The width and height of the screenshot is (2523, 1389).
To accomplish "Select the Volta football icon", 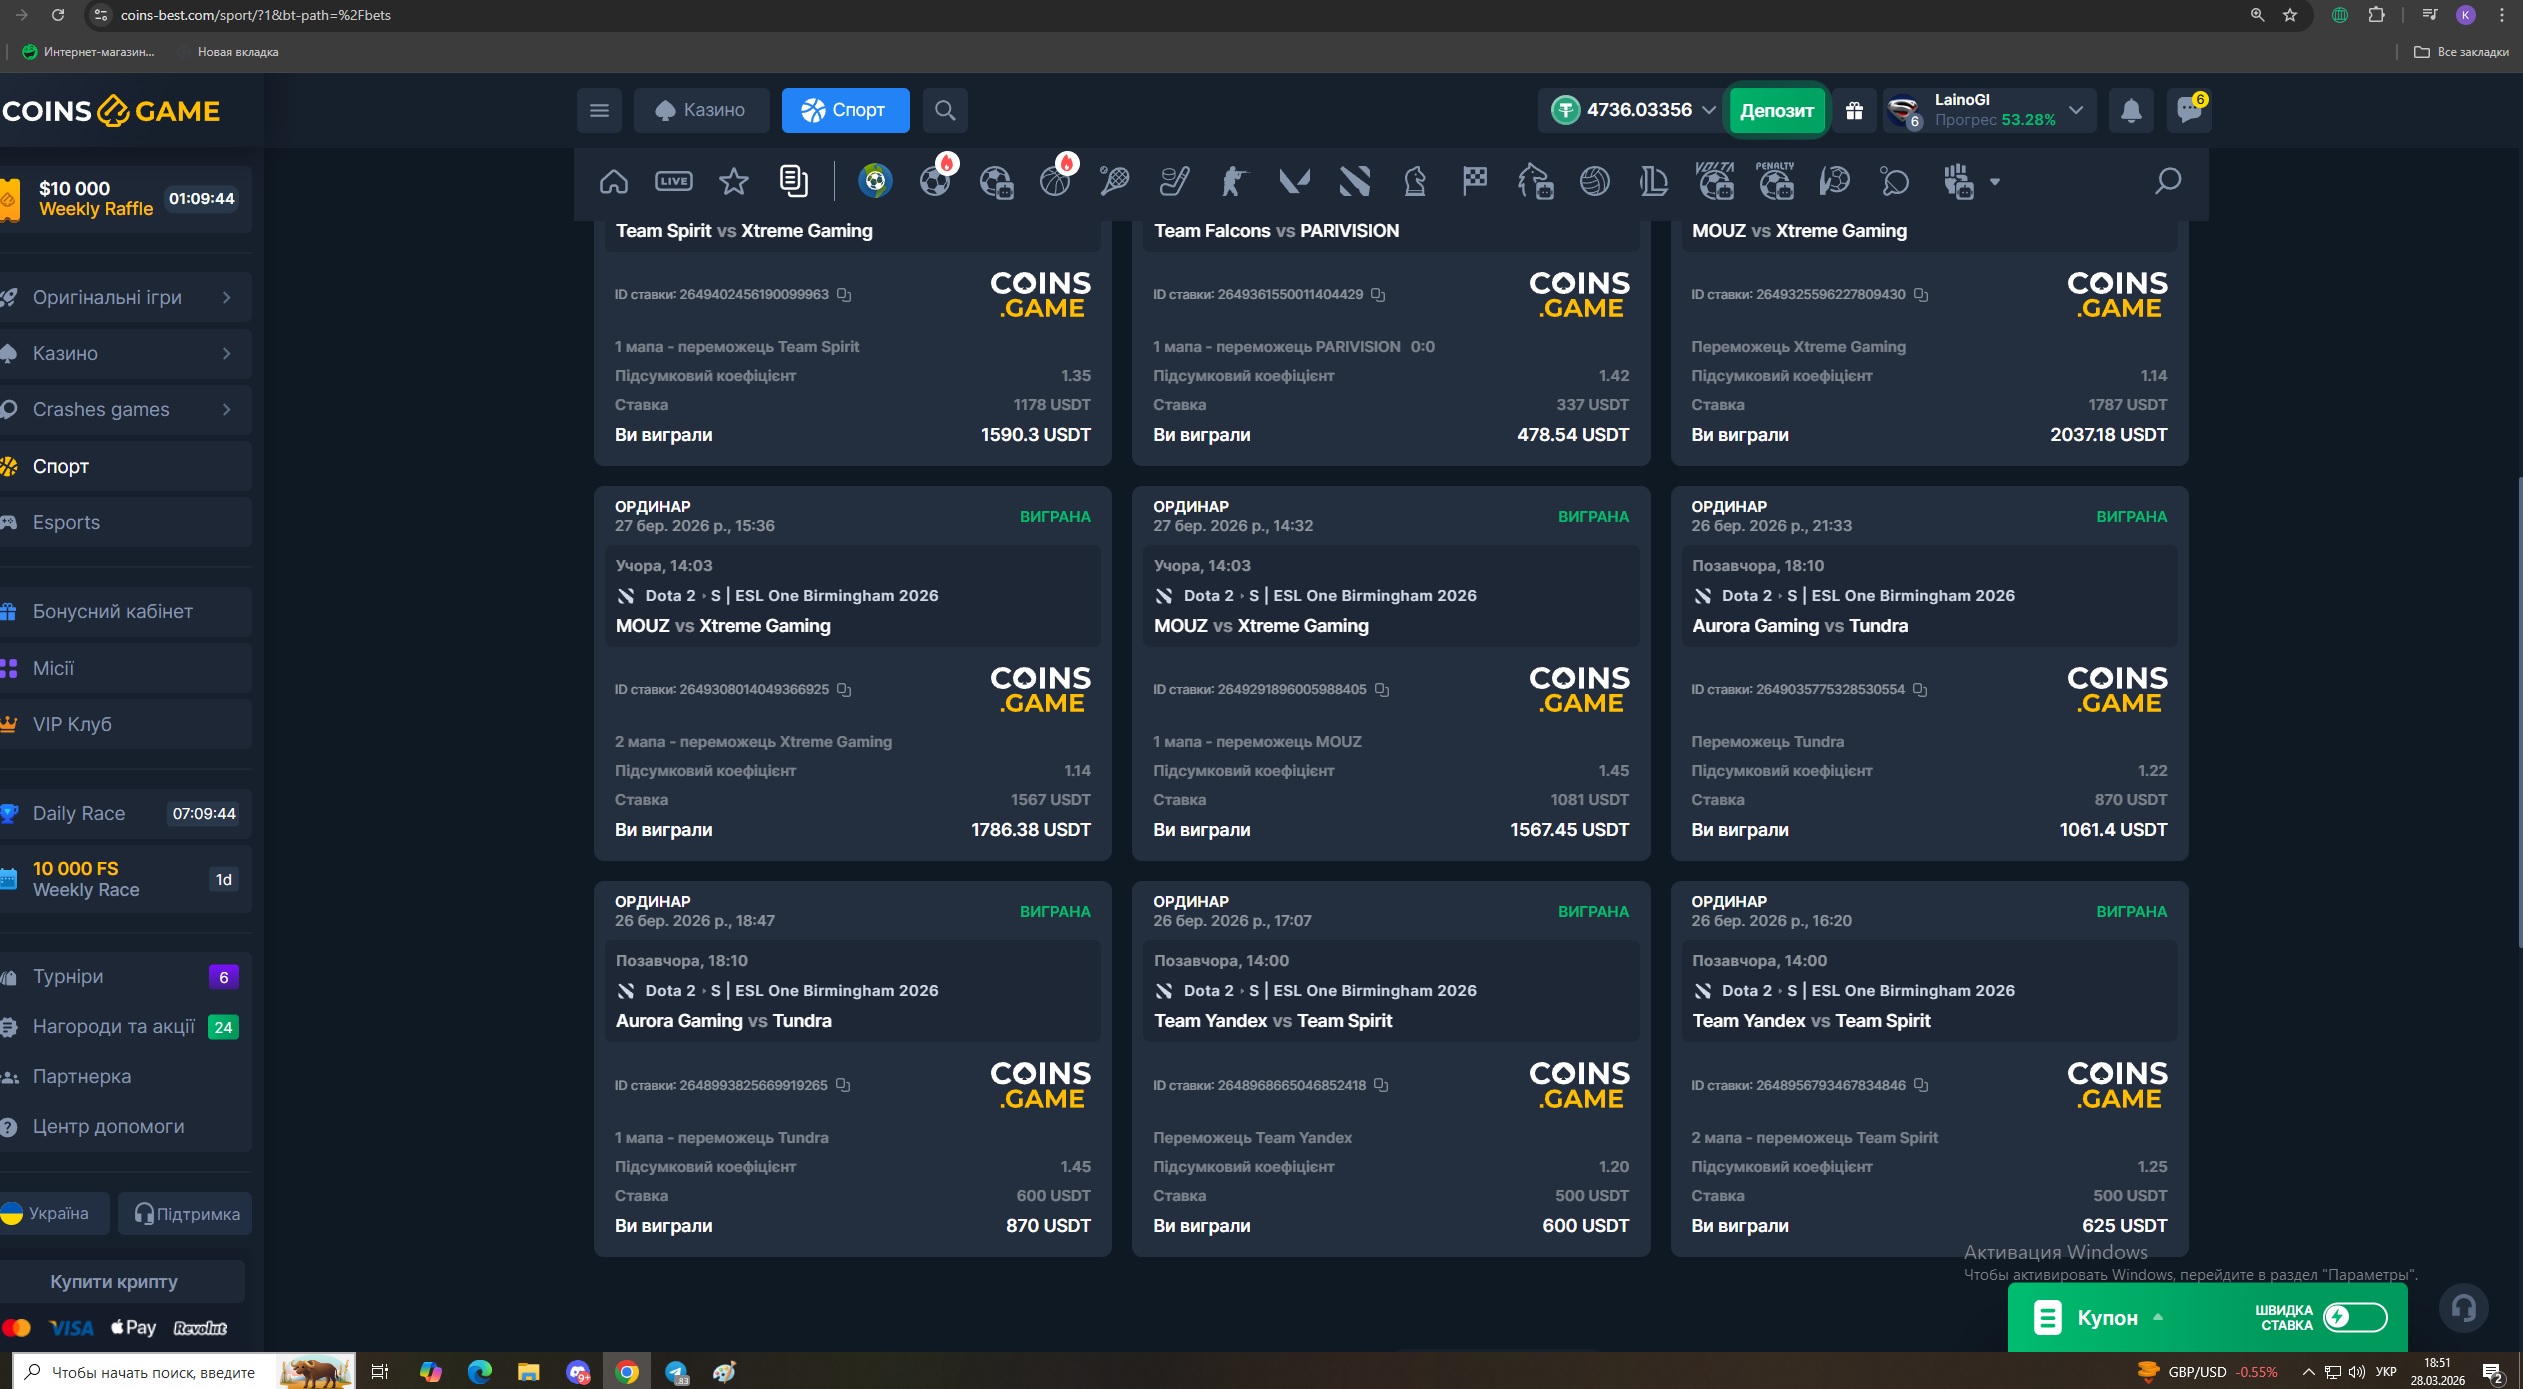I will (1715, 181).
